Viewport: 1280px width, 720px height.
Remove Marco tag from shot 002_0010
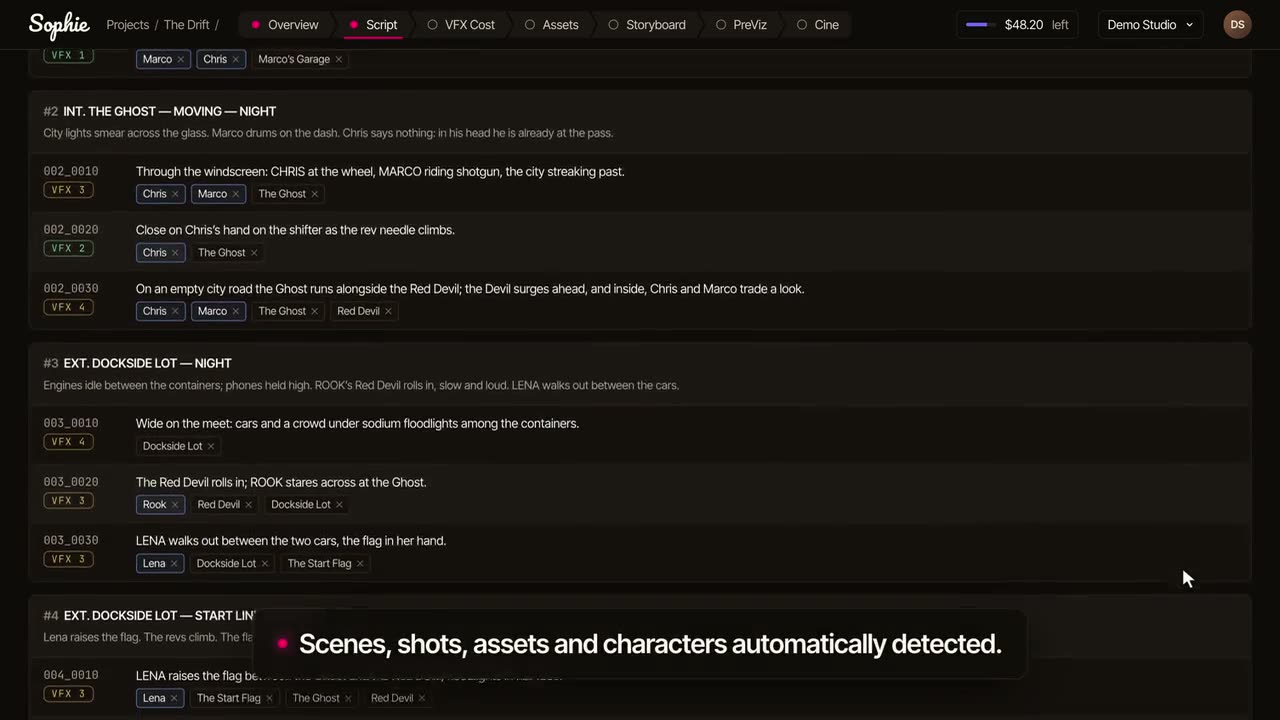tap(236, 194)
